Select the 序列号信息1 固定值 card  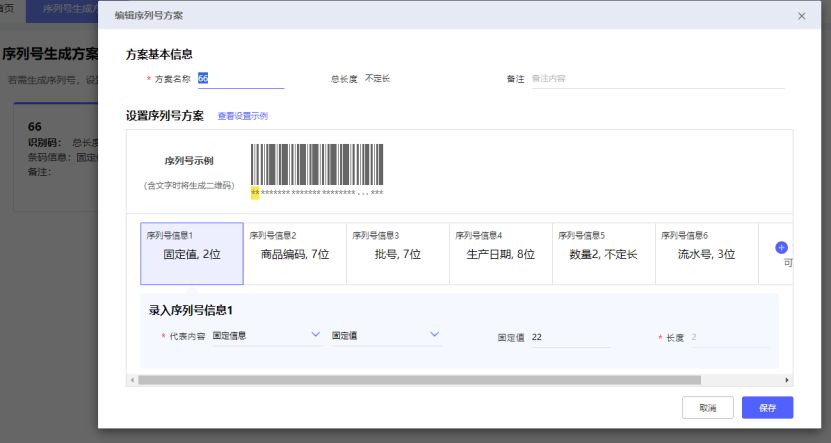pyautogui.click(x=191, y=254)
